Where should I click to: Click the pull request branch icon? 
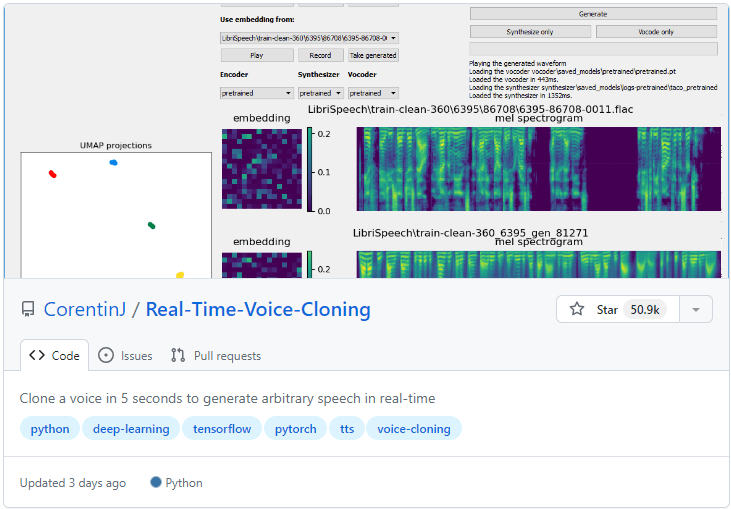178,356
